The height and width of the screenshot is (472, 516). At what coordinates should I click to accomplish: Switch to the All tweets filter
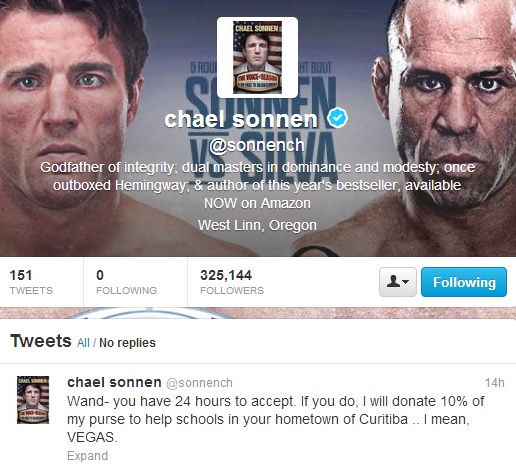click(83, 343)
